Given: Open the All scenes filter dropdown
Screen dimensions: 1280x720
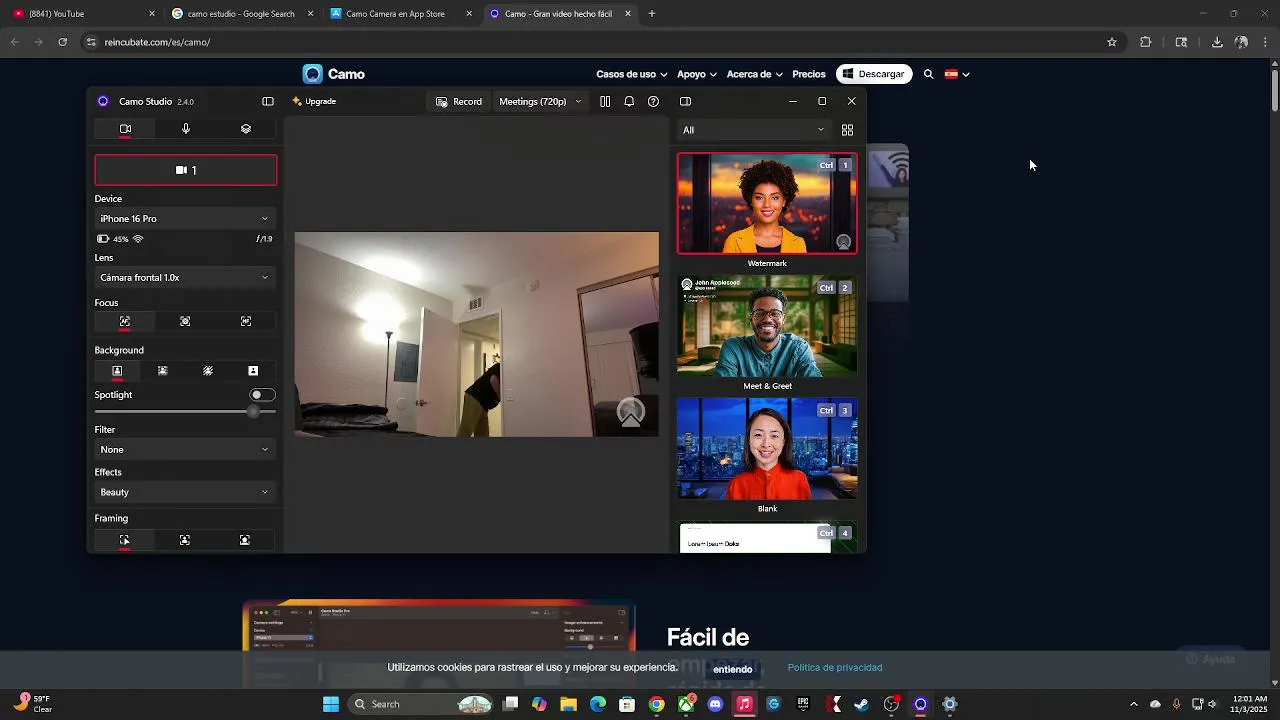Looking at the screenshot, I should point(754,130).
